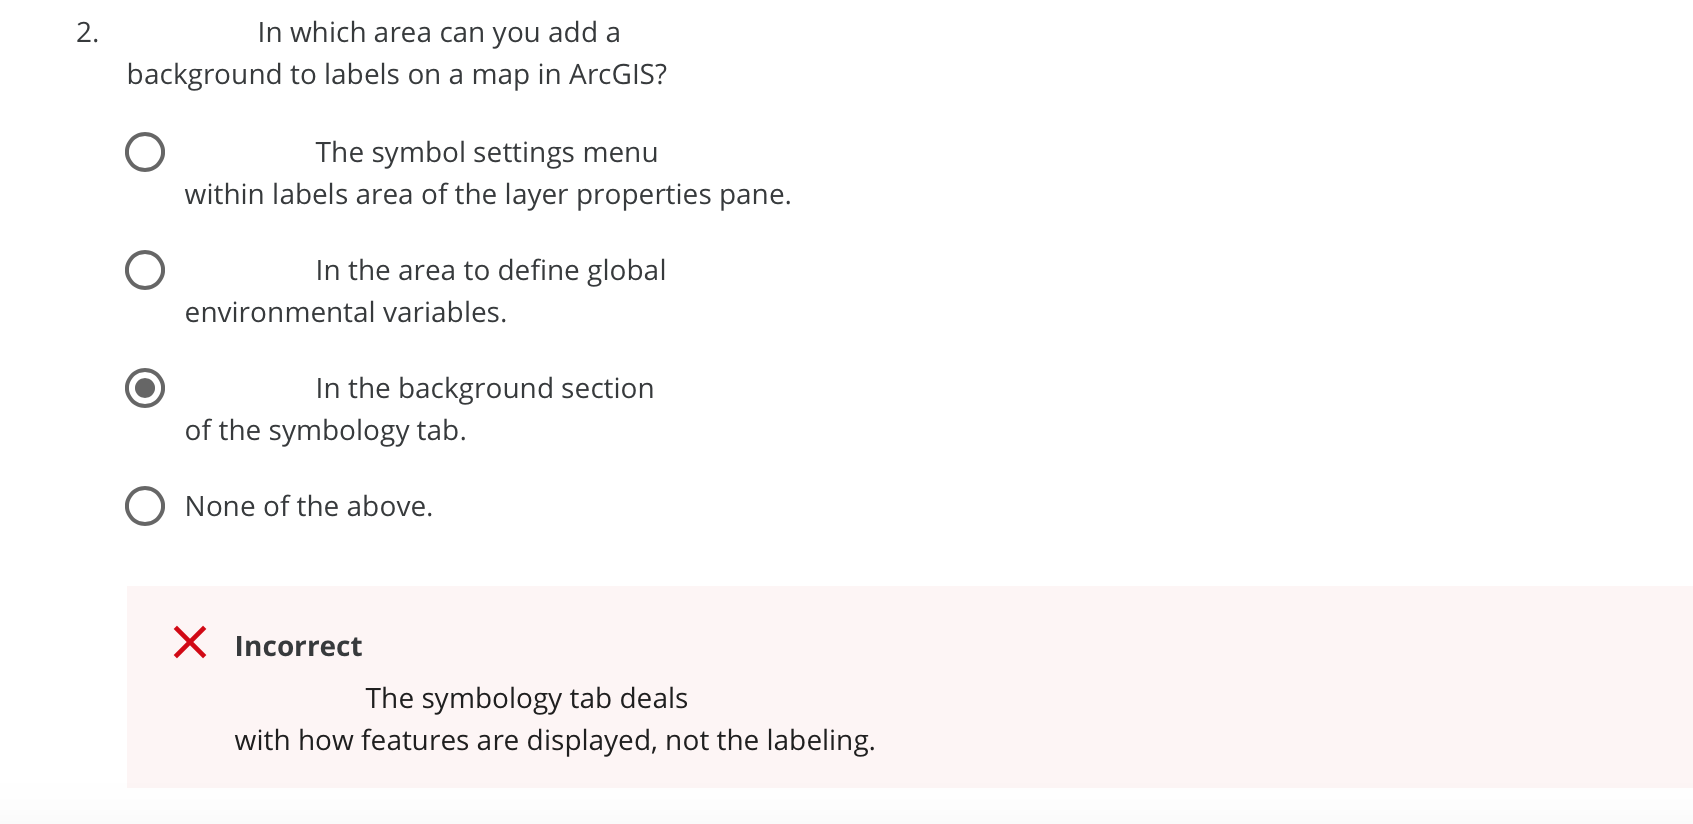Click the question number "2."
The height and width of the screenshot is (824, 1693).
point(88,32)
